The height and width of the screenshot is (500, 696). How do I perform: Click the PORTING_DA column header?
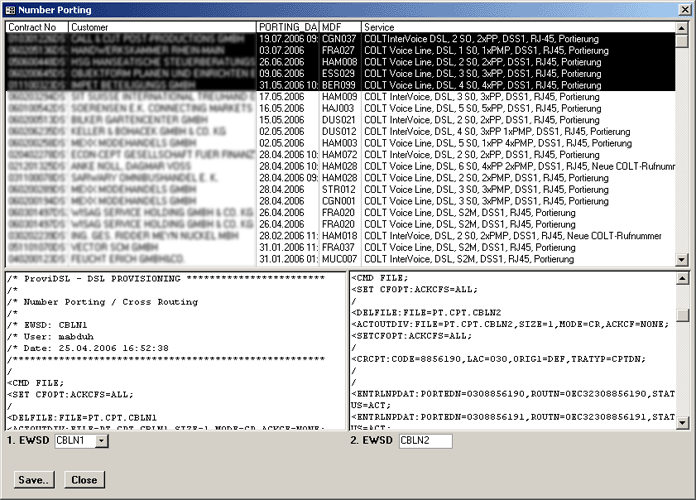(x=287, y=26)
